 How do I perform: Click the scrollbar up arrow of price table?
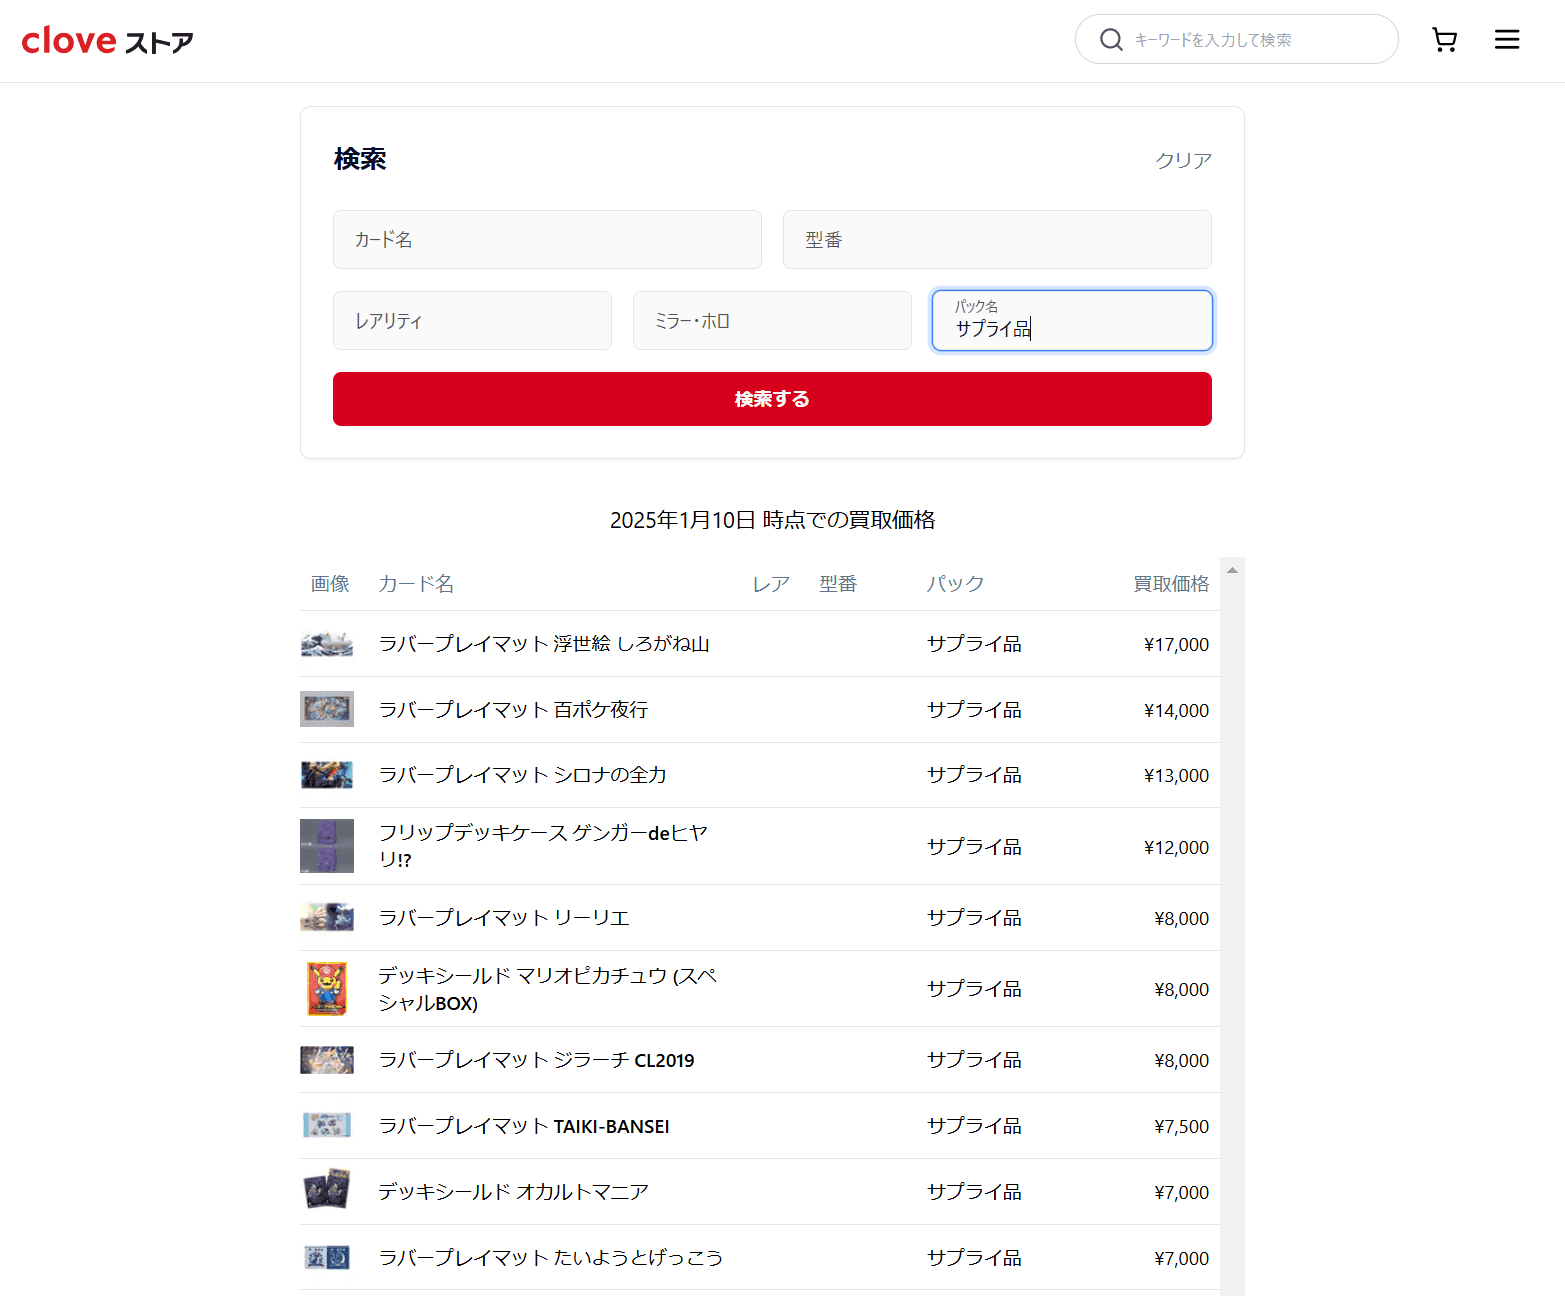1232,570
